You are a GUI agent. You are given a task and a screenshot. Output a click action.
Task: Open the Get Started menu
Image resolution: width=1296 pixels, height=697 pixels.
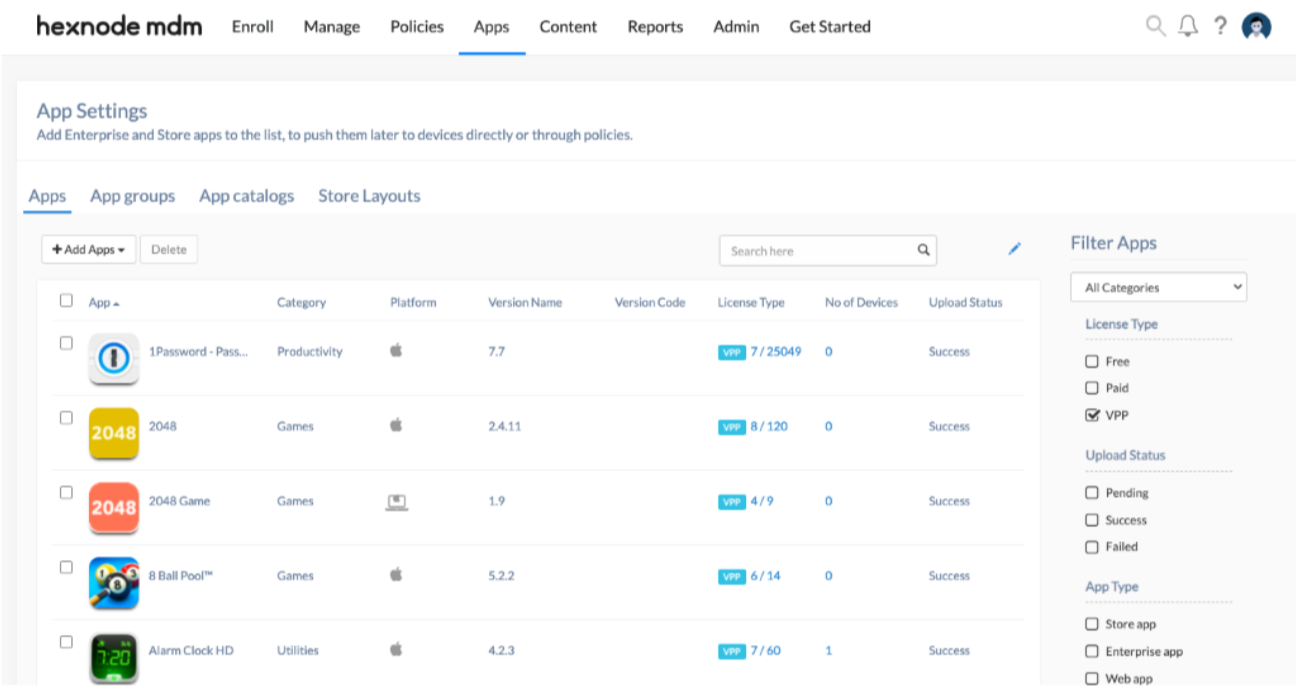pyautogui.click(x=830, y=27)
